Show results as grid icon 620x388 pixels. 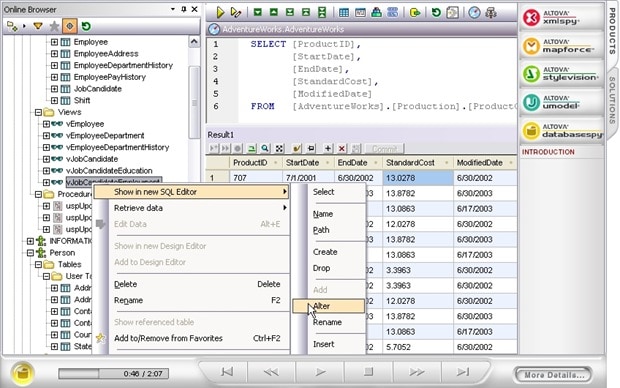click(x=344, y=13)
